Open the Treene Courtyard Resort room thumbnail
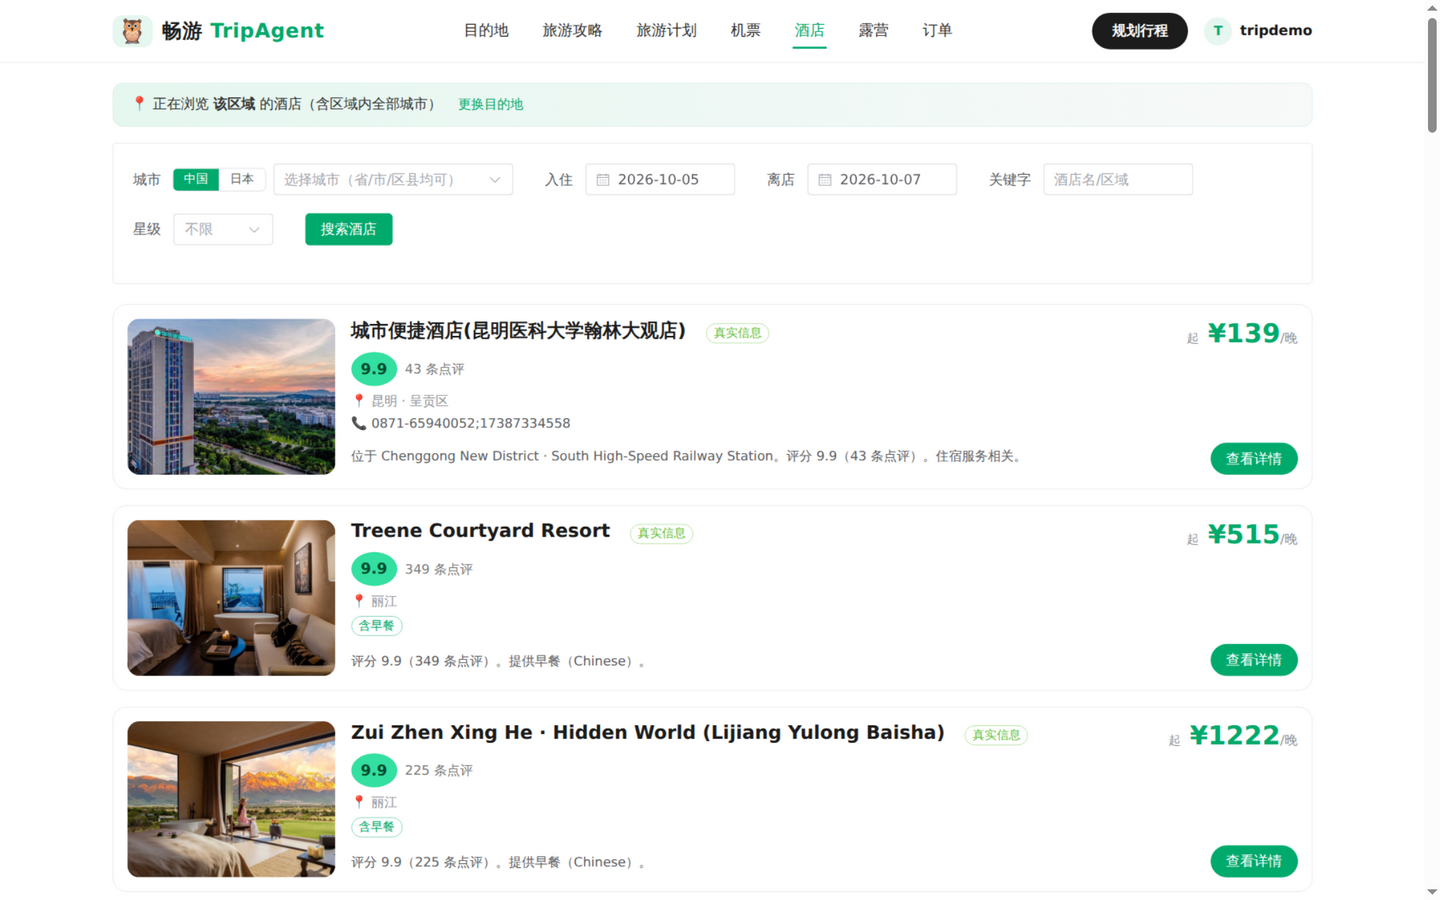The height and width of the screenshot is (900, 1440). [231, 598]
